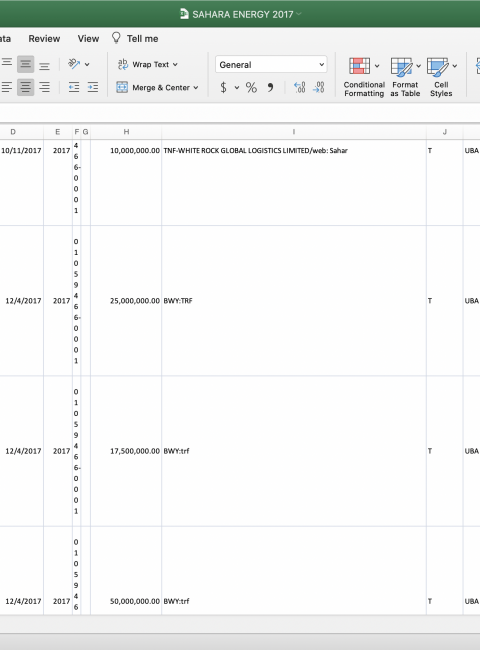This screenshot has height=650, width=480.
Task: Open the text orientation dropdown arrow
Action: pyautogui.click(x=87, y=64)
